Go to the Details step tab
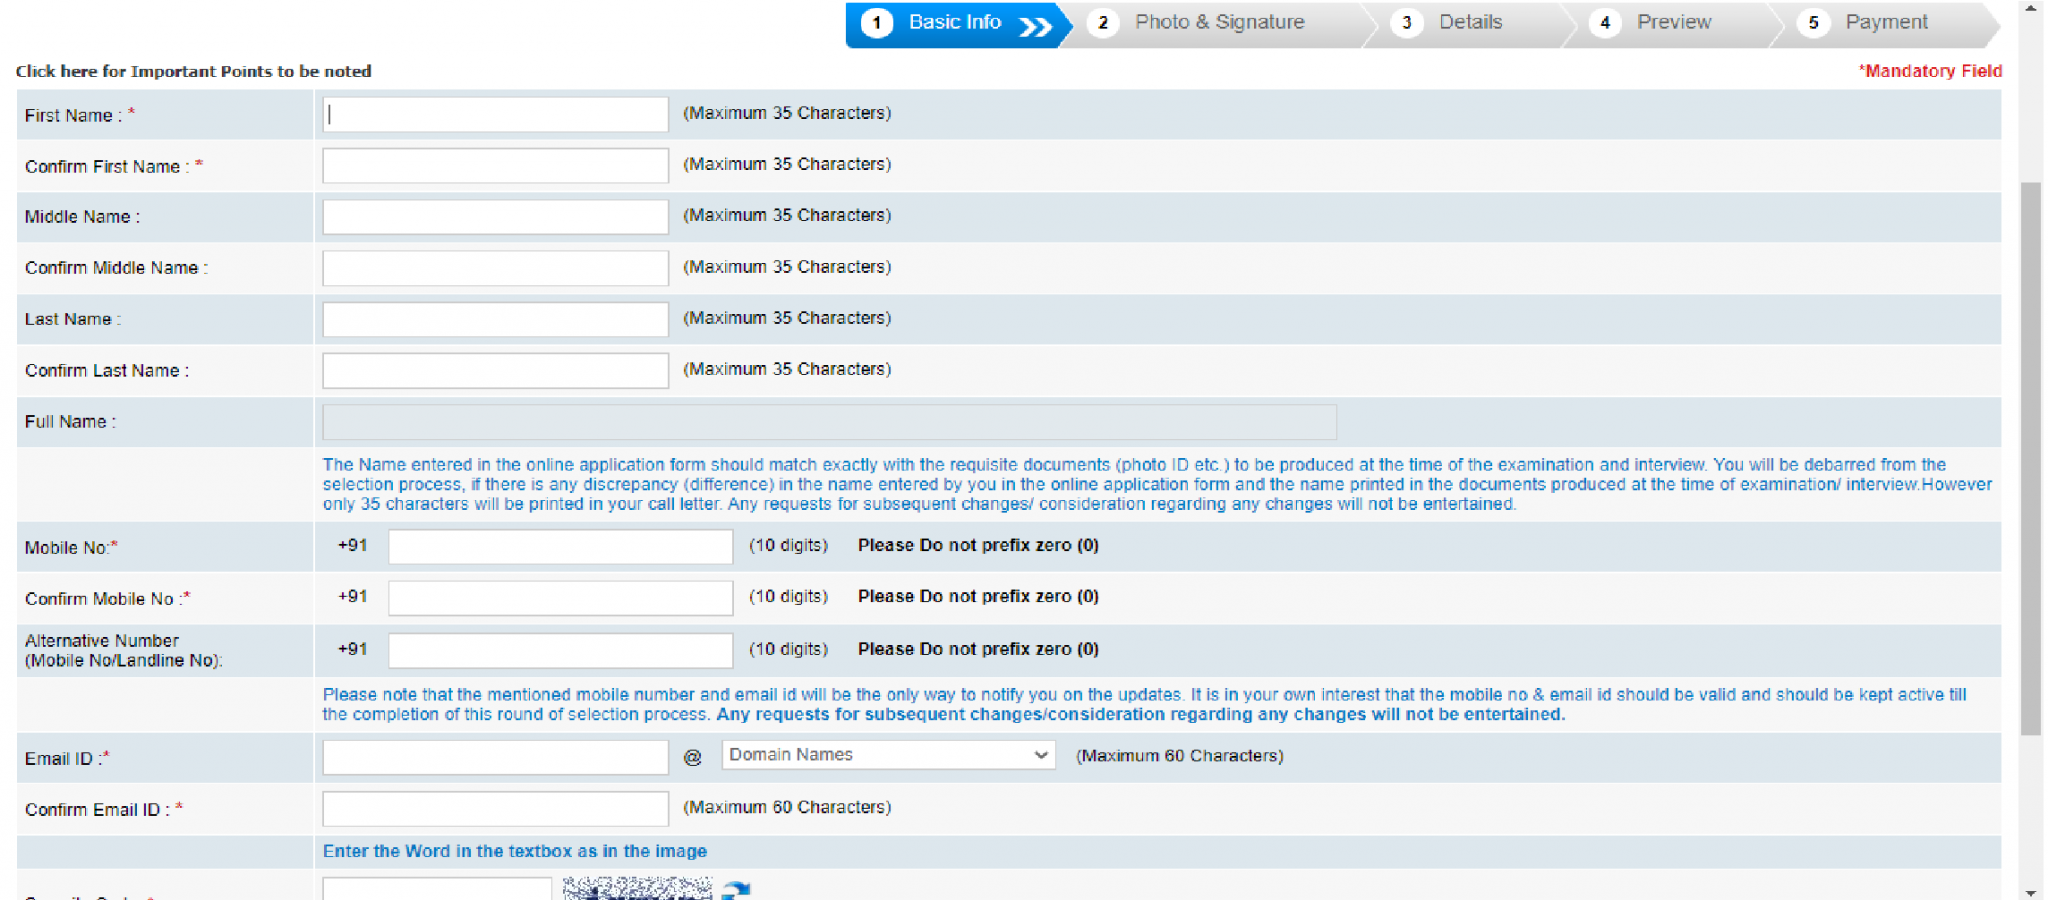 (x=1470, y=23)
